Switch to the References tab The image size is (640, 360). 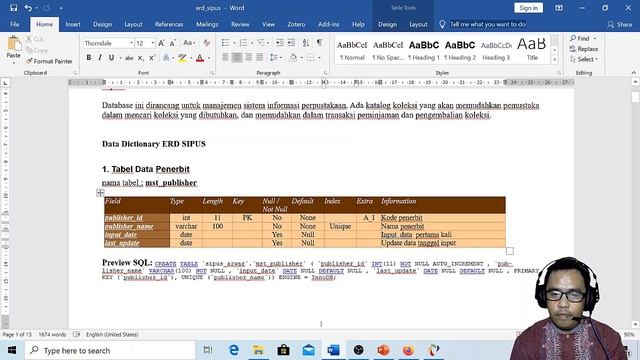click(x=169, y=24)
